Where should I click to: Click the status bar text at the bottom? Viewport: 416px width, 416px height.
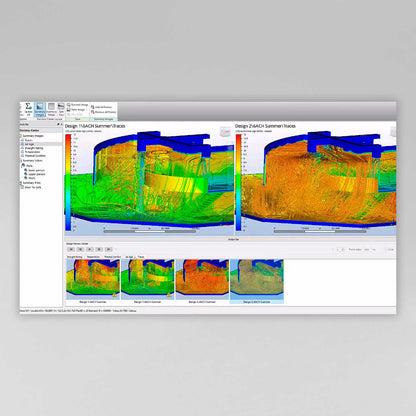click(x=78, y=311)
